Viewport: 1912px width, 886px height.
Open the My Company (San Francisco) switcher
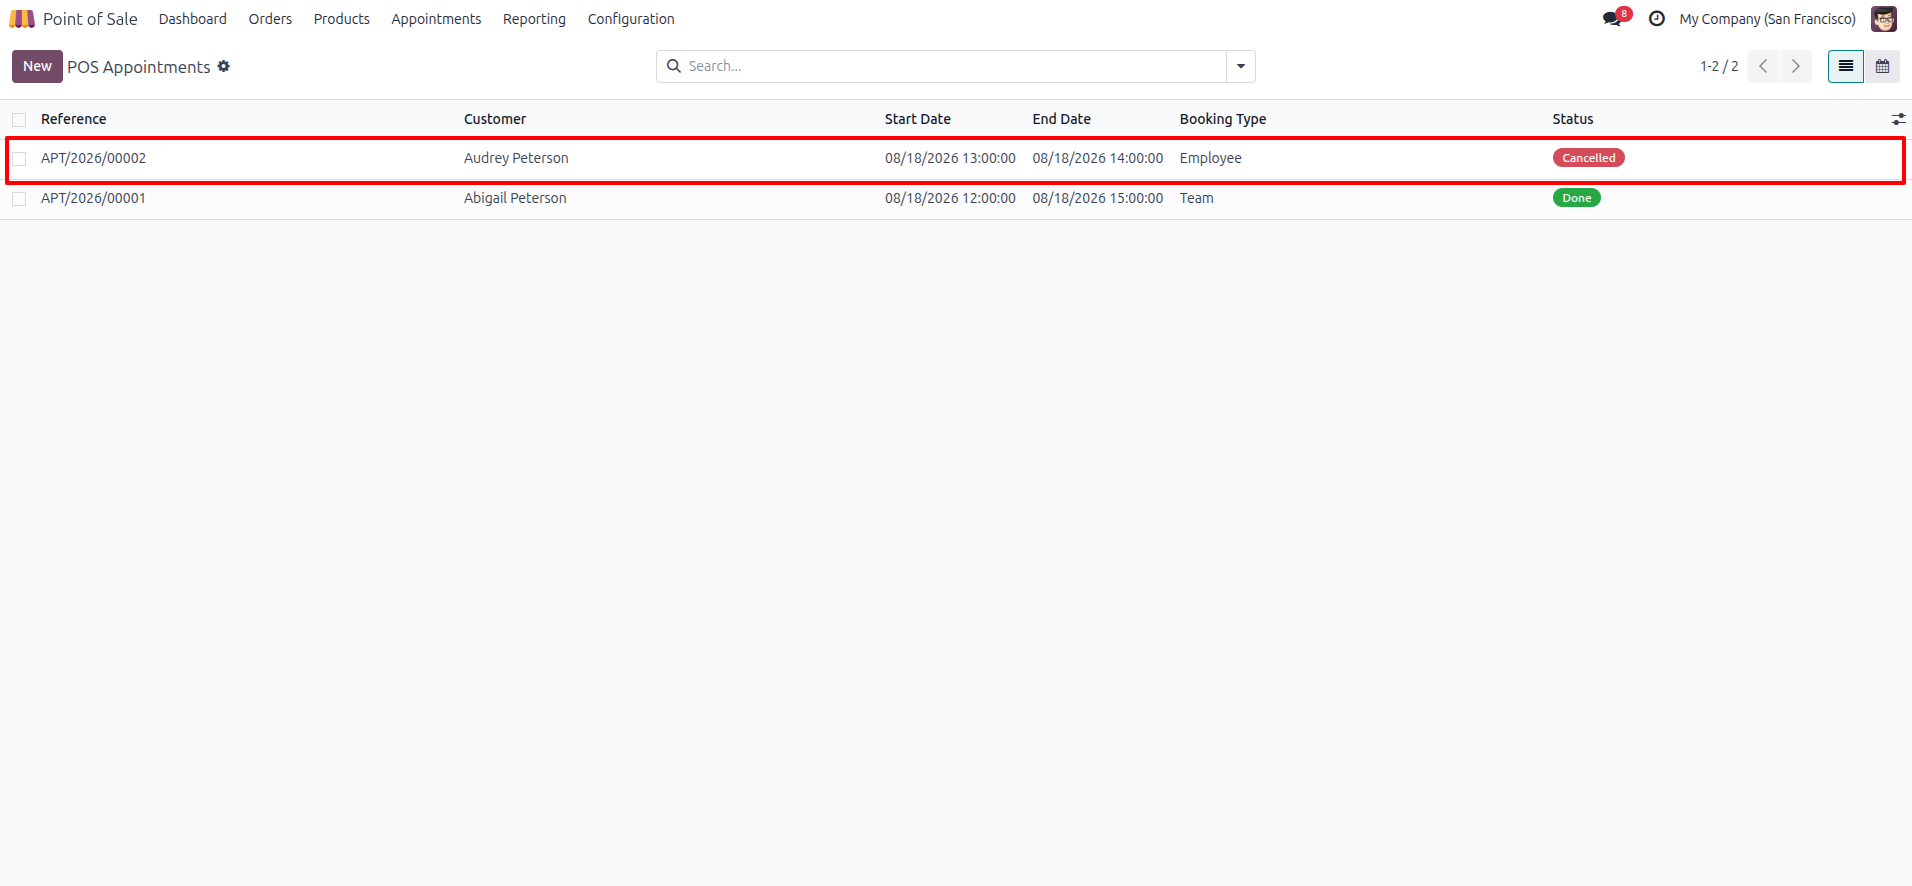click(x=1767, y=19)
